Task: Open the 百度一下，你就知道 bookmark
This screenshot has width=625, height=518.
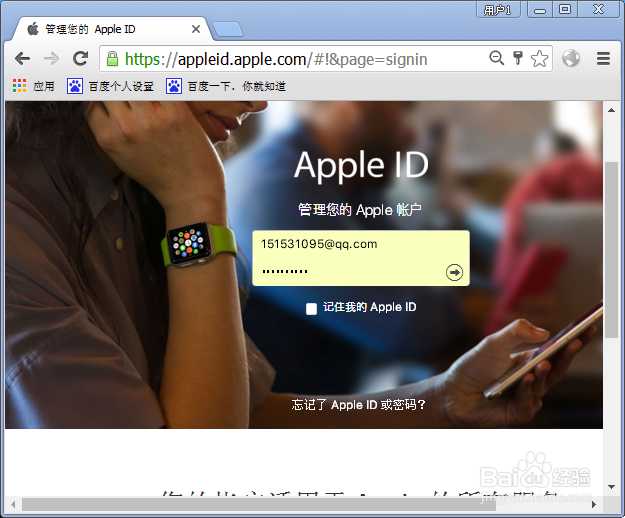Action: (x=226, y=86)
